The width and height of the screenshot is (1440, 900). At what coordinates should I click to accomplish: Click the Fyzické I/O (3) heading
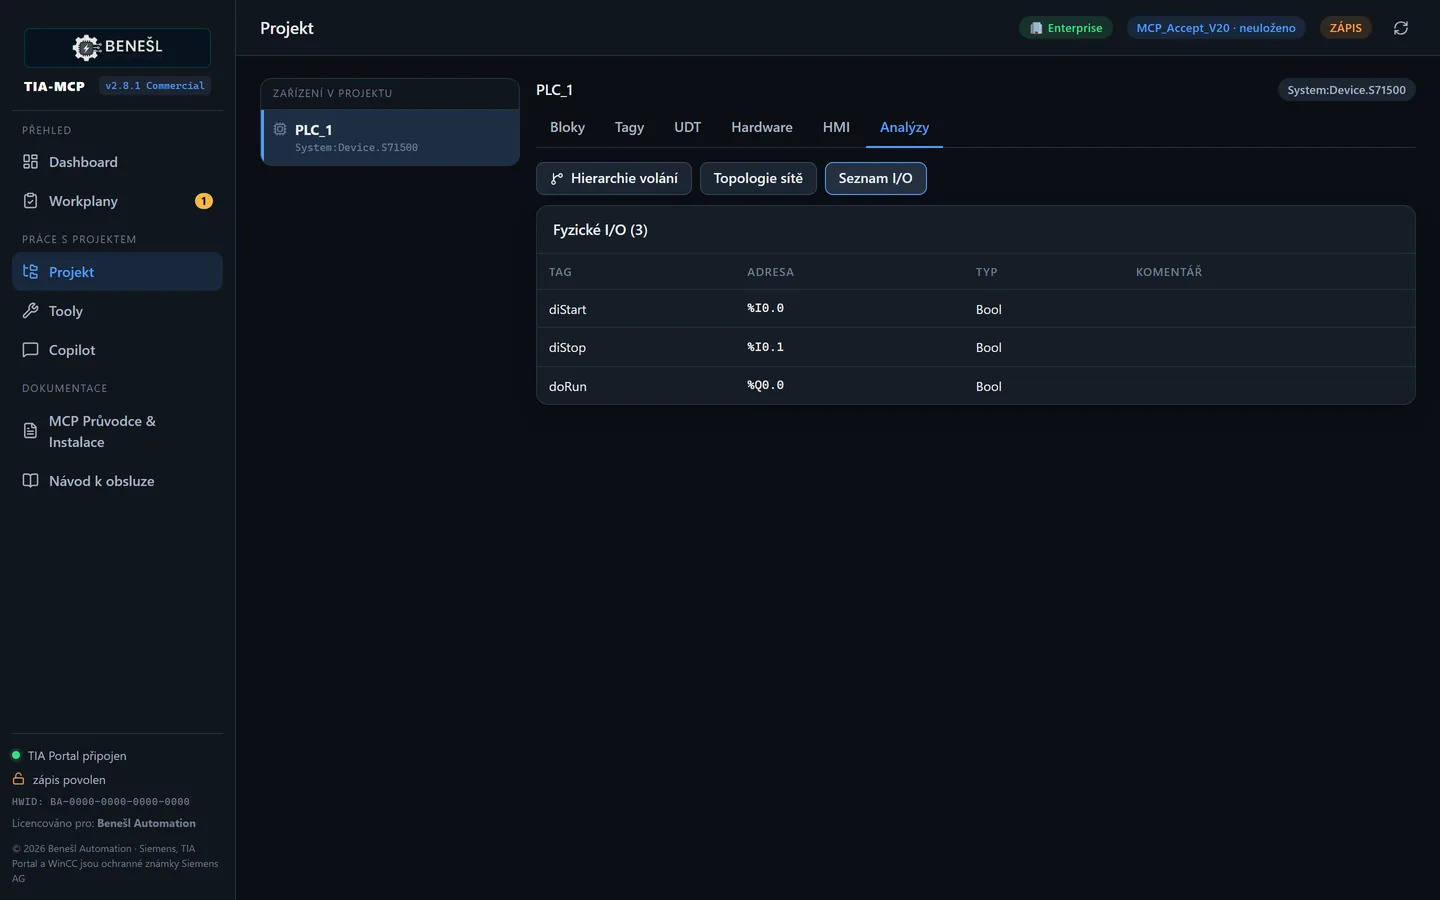click(600, 230)
